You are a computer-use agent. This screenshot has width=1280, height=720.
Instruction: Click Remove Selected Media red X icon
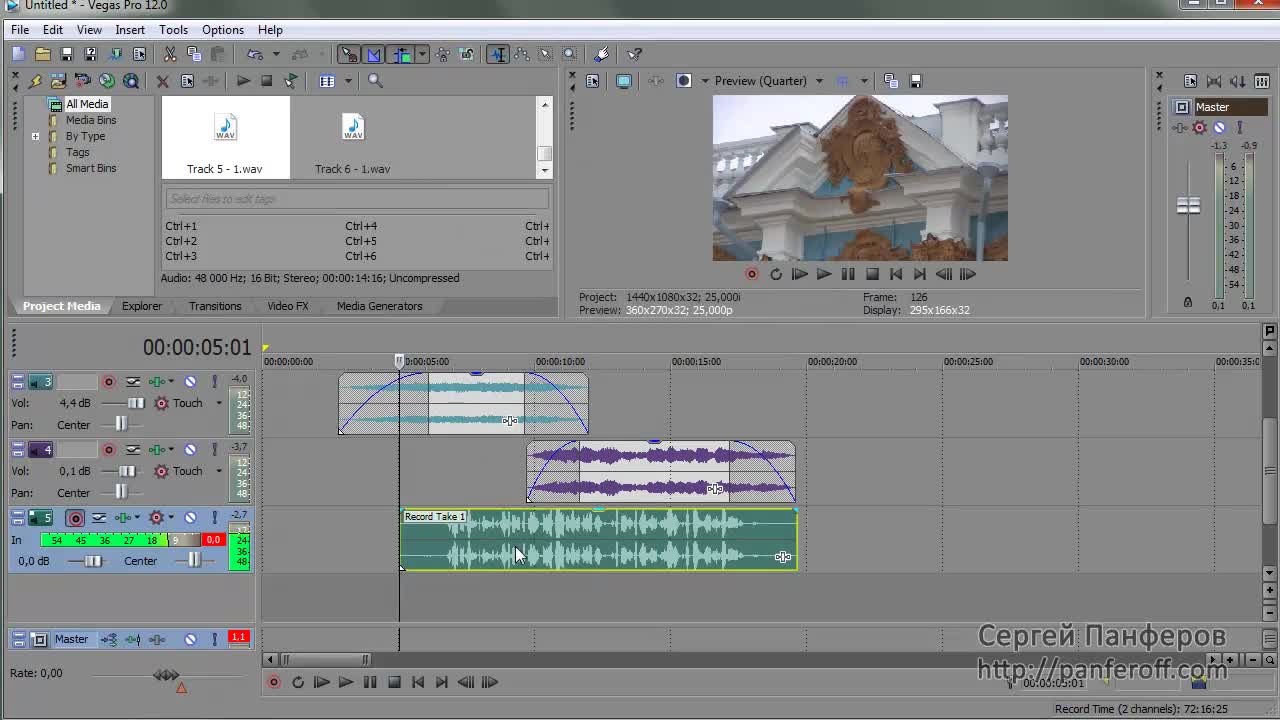(x=163, y=81)
